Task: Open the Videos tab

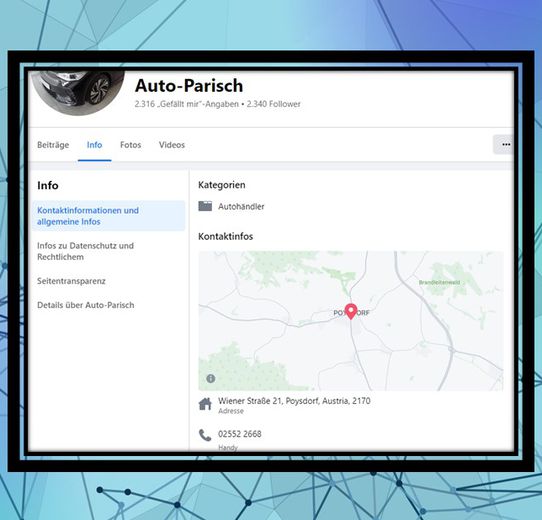Action: click(172, 145)
